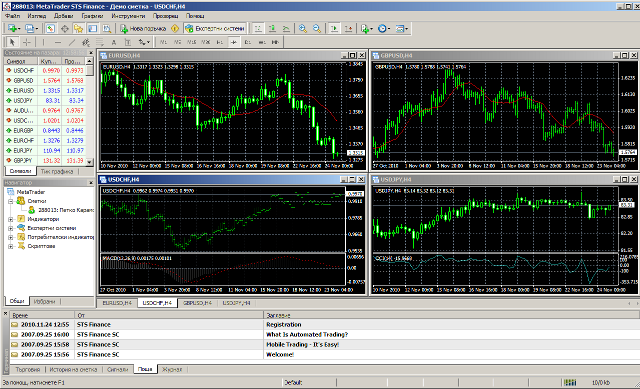640x389 pixels.
Task: Set timeframe to M15
Action: tap(191, 42)
